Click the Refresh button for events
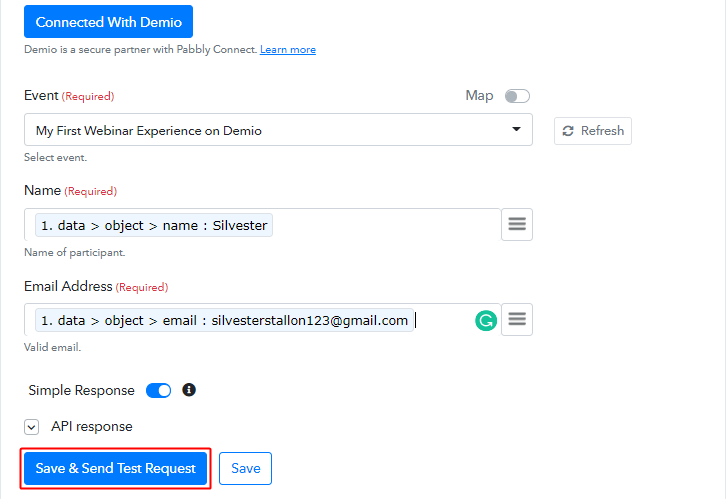The width and height of the screenshot is (726, 499). coord(593,131)
